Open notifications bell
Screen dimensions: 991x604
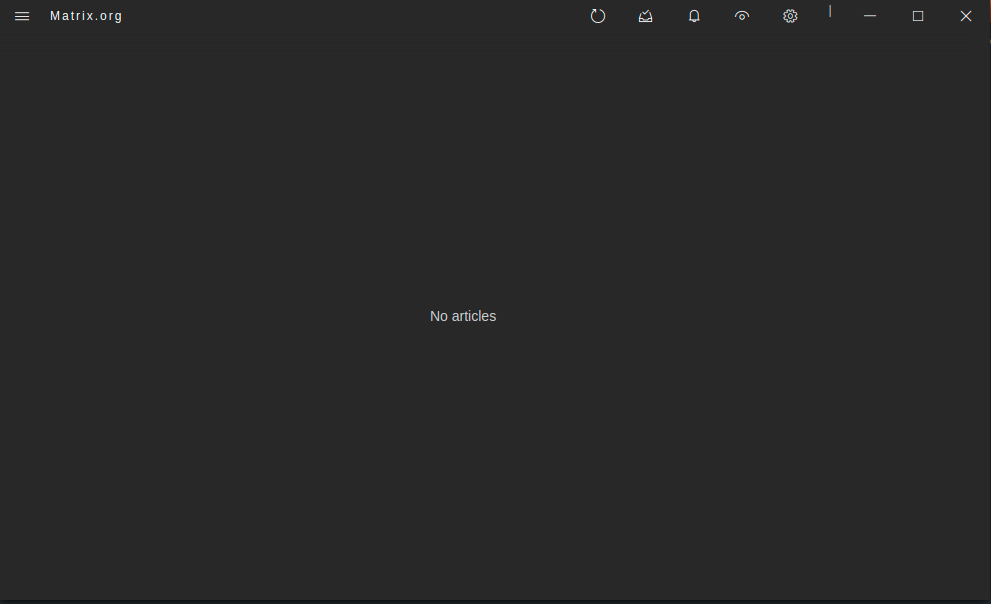point(694,16)
